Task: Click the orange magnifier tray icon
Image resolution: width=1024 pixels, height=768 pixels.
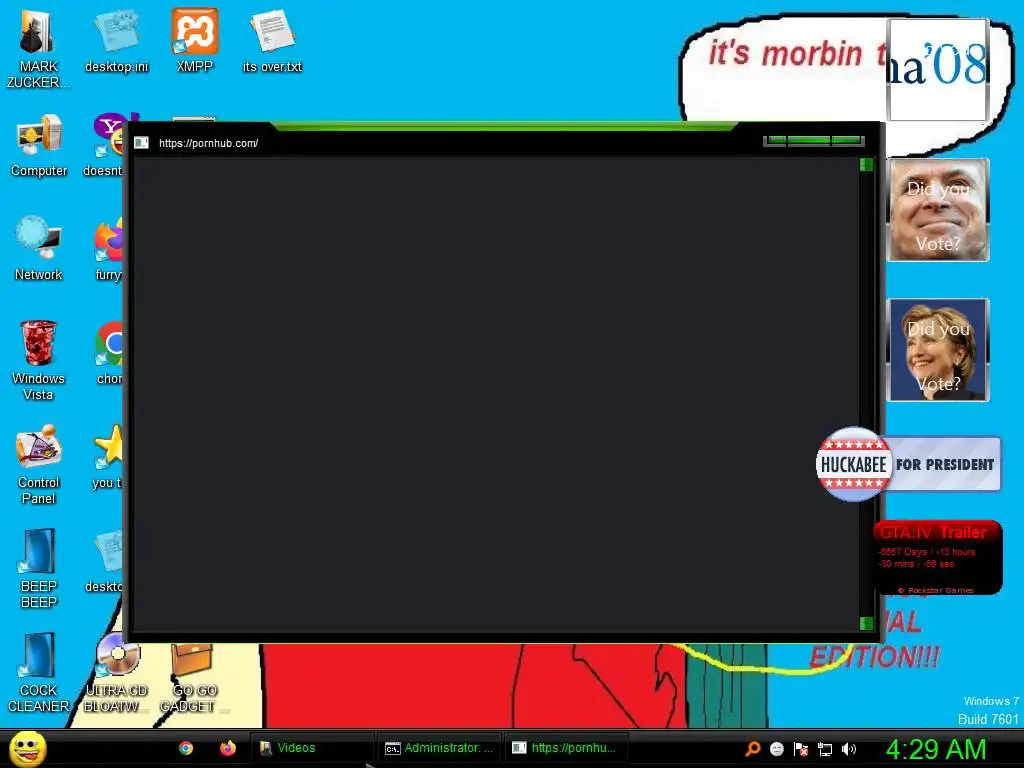Action: pos(753,748)
